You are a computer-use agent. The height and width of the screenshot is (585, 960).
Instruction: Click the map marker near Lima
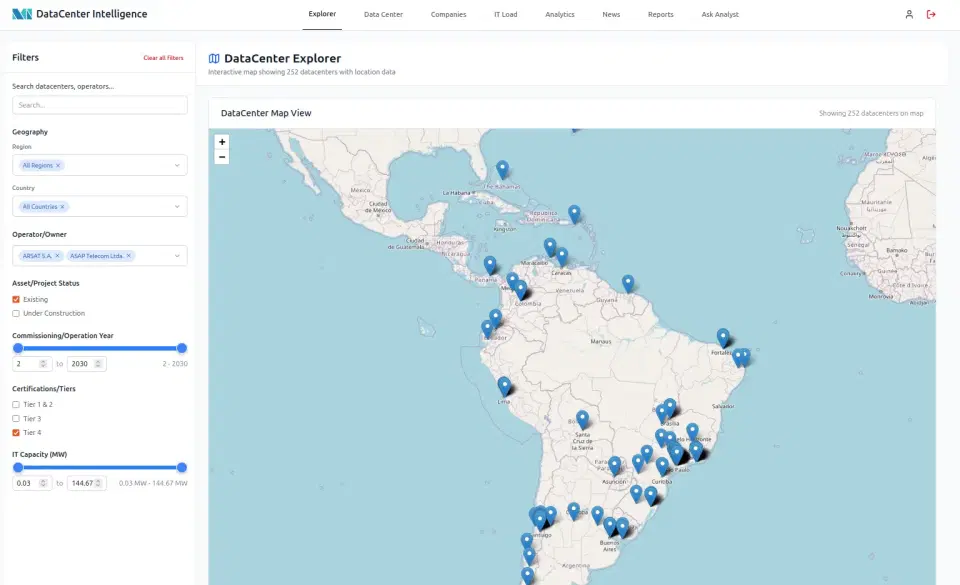coord(505,382)
